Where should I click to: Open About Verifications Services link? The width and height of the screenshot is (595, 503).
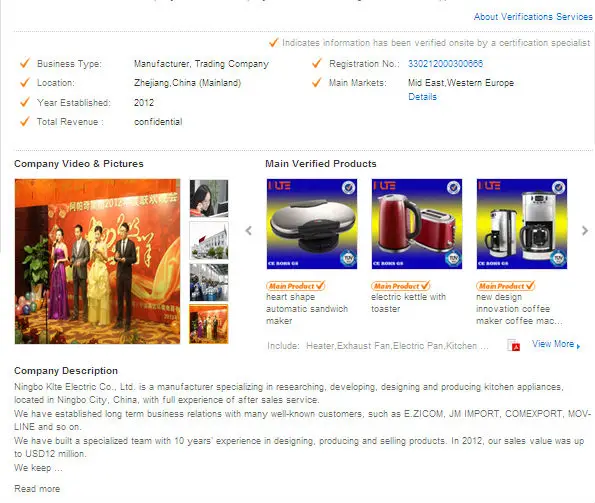click(x=533, y=17)
